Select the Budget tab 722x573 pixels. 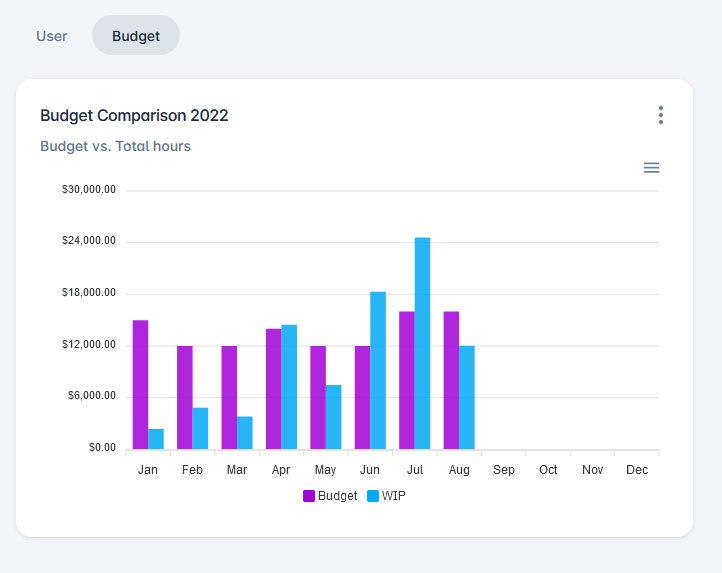tap(136, 36)
